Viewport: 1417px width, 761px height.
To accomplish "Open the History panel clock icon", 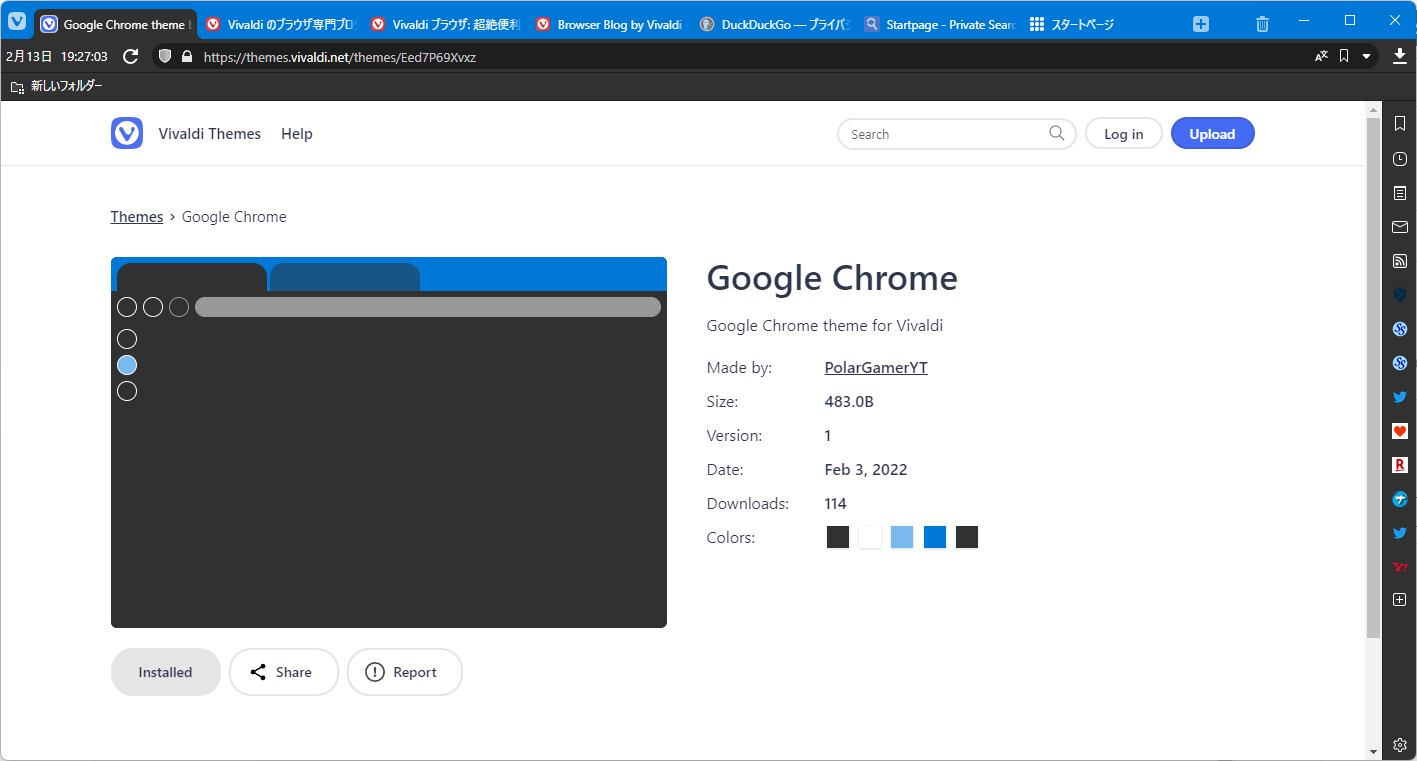I will (x=1400, y=159).
